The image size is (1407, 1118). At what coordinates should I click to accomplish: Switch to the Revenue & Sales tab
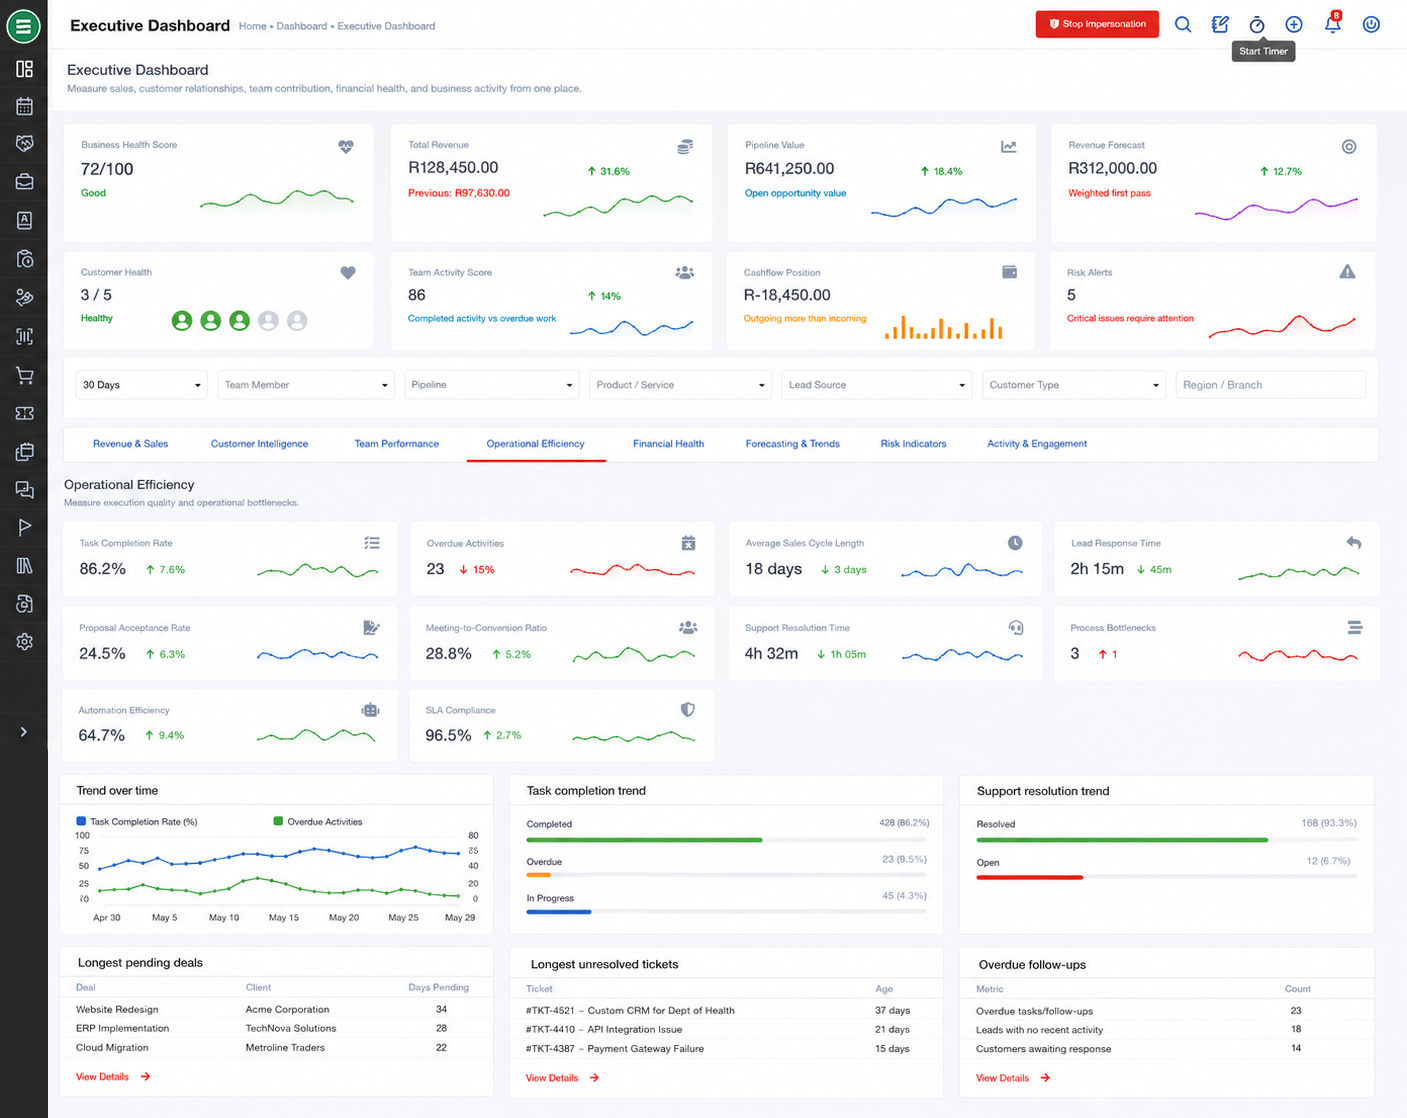(130, 444)
